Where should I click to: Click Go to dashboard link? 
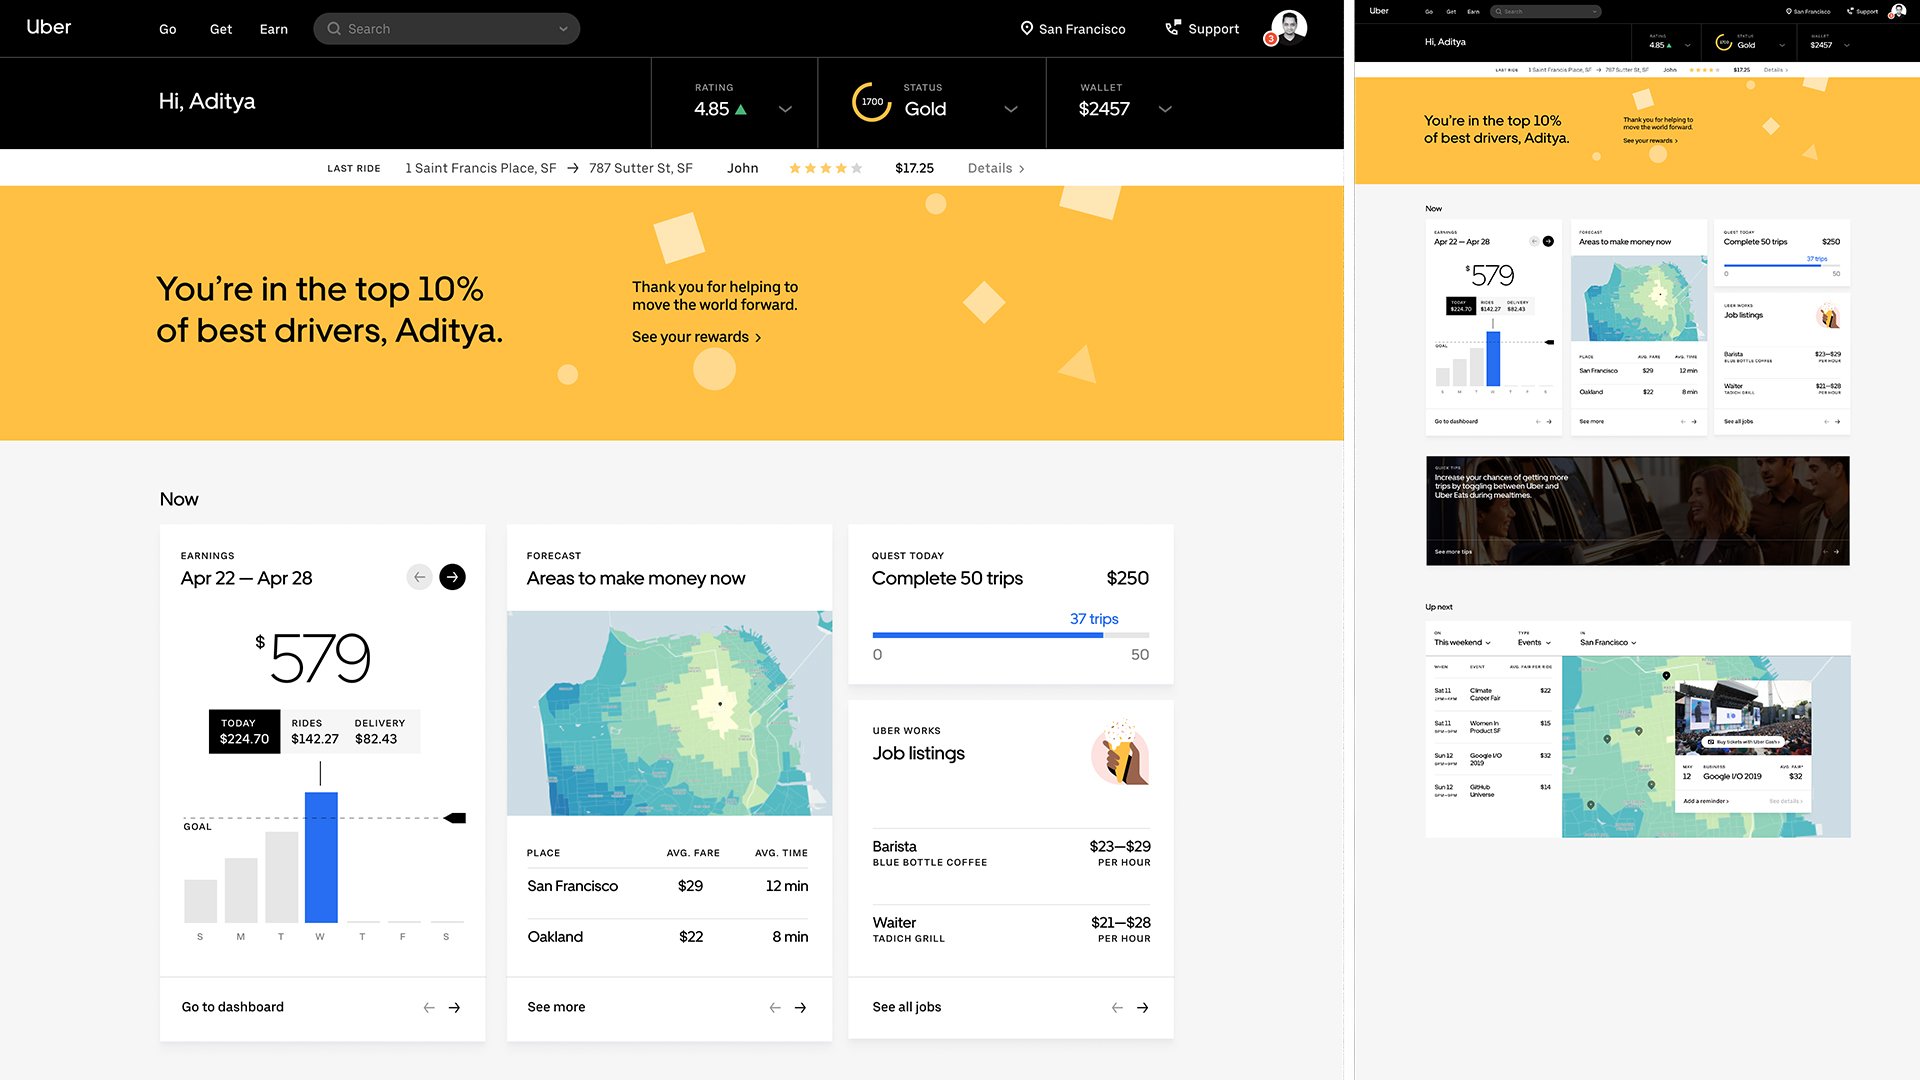click(x=232, y=1007)
